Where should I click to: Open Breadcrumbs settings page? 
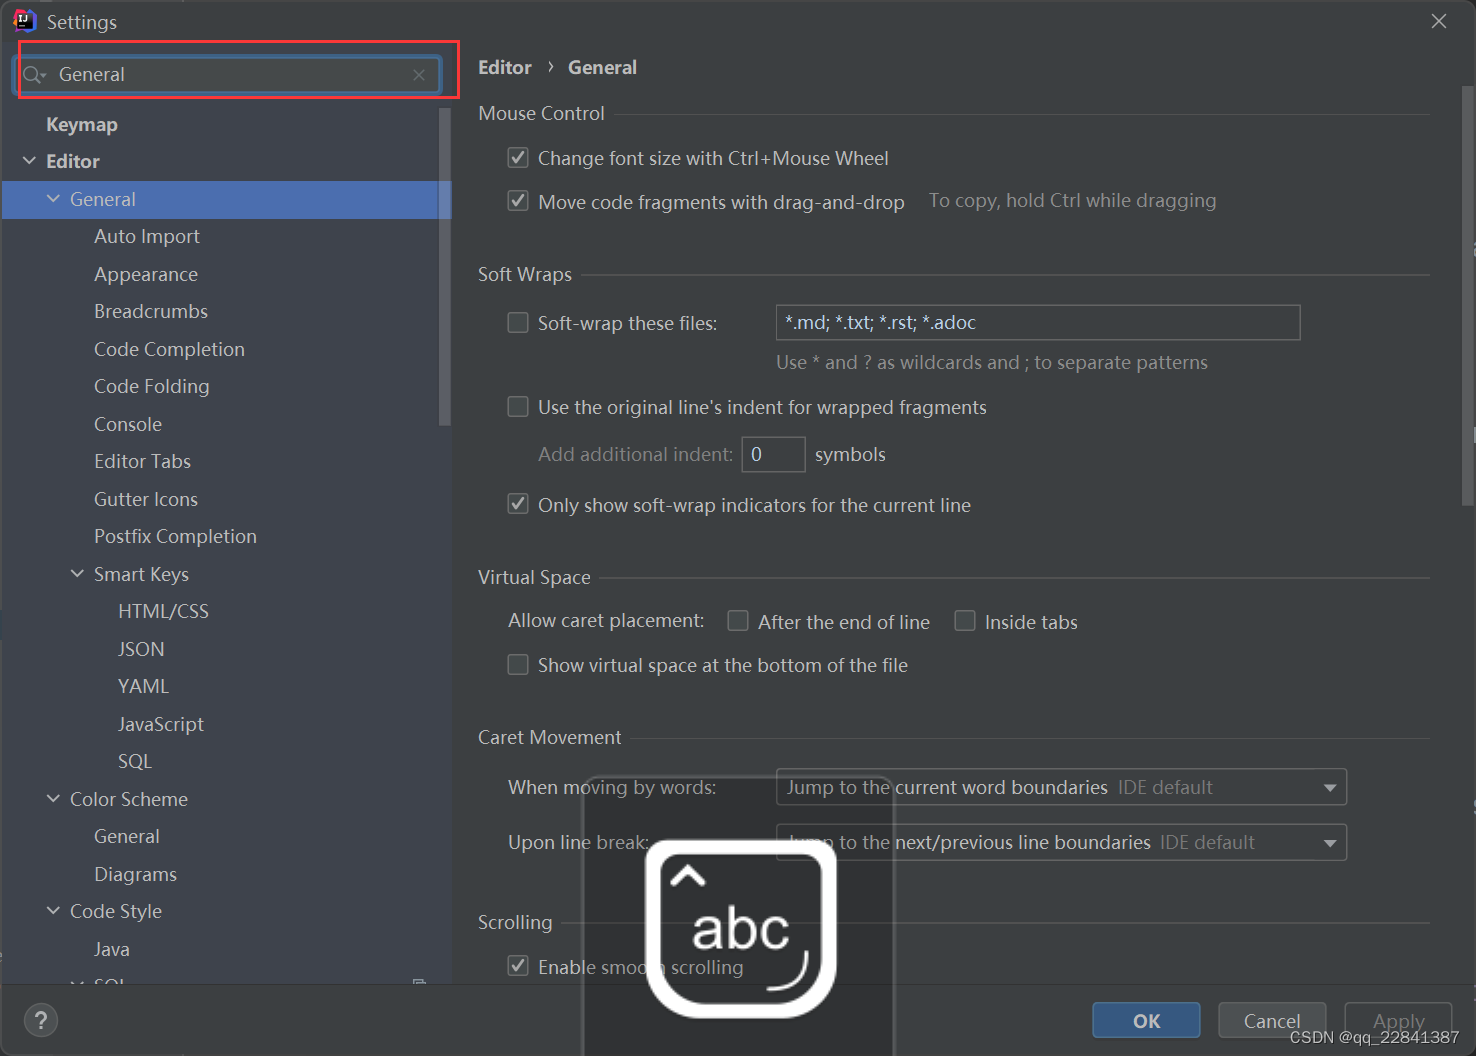coord(151,311)
